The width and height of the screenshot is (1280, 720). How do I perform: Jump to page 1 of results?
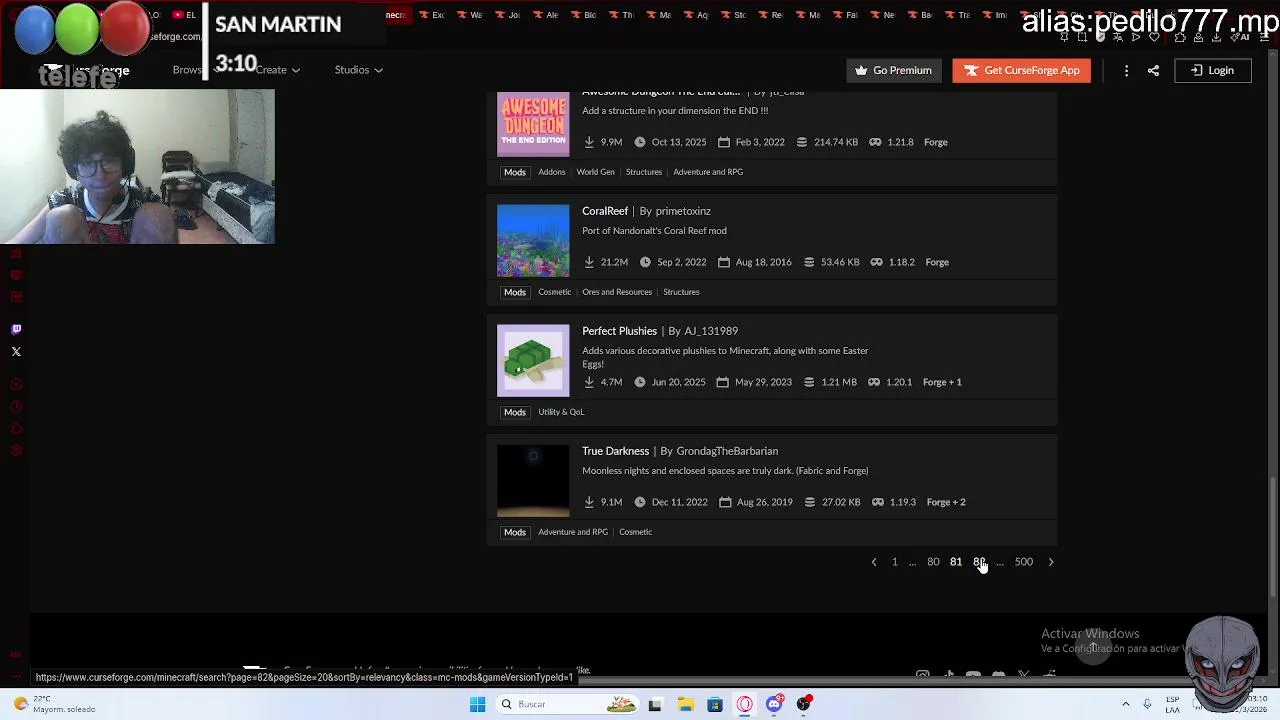click(x=895, y=562)
